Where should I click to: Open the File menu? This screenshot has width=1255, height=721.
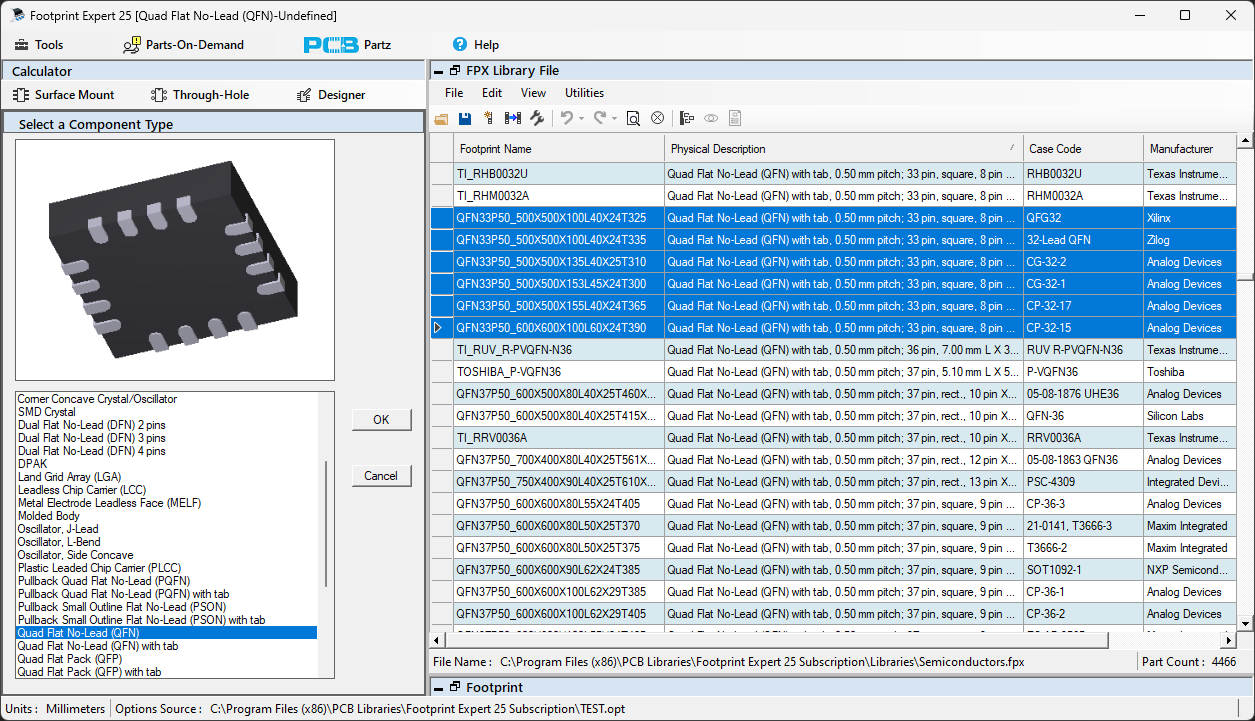[x=454, y=93]
